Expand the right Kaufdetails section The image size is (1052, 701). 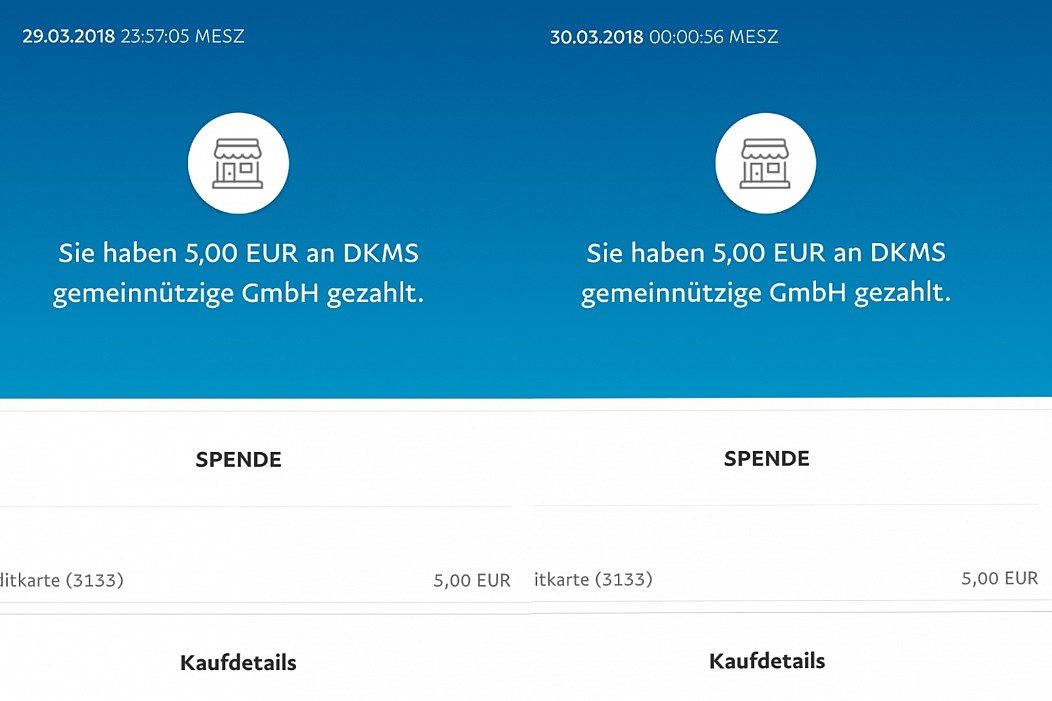click(x=767, y=661)
